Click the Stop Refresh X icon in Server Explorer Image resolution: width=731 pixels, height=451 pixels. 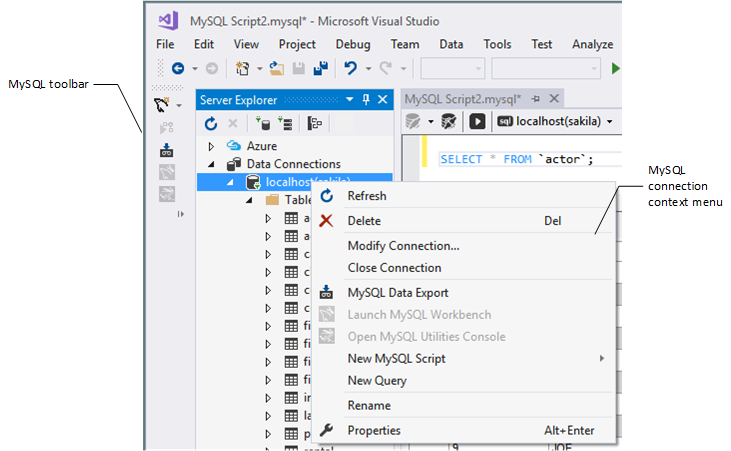(233, 123)
